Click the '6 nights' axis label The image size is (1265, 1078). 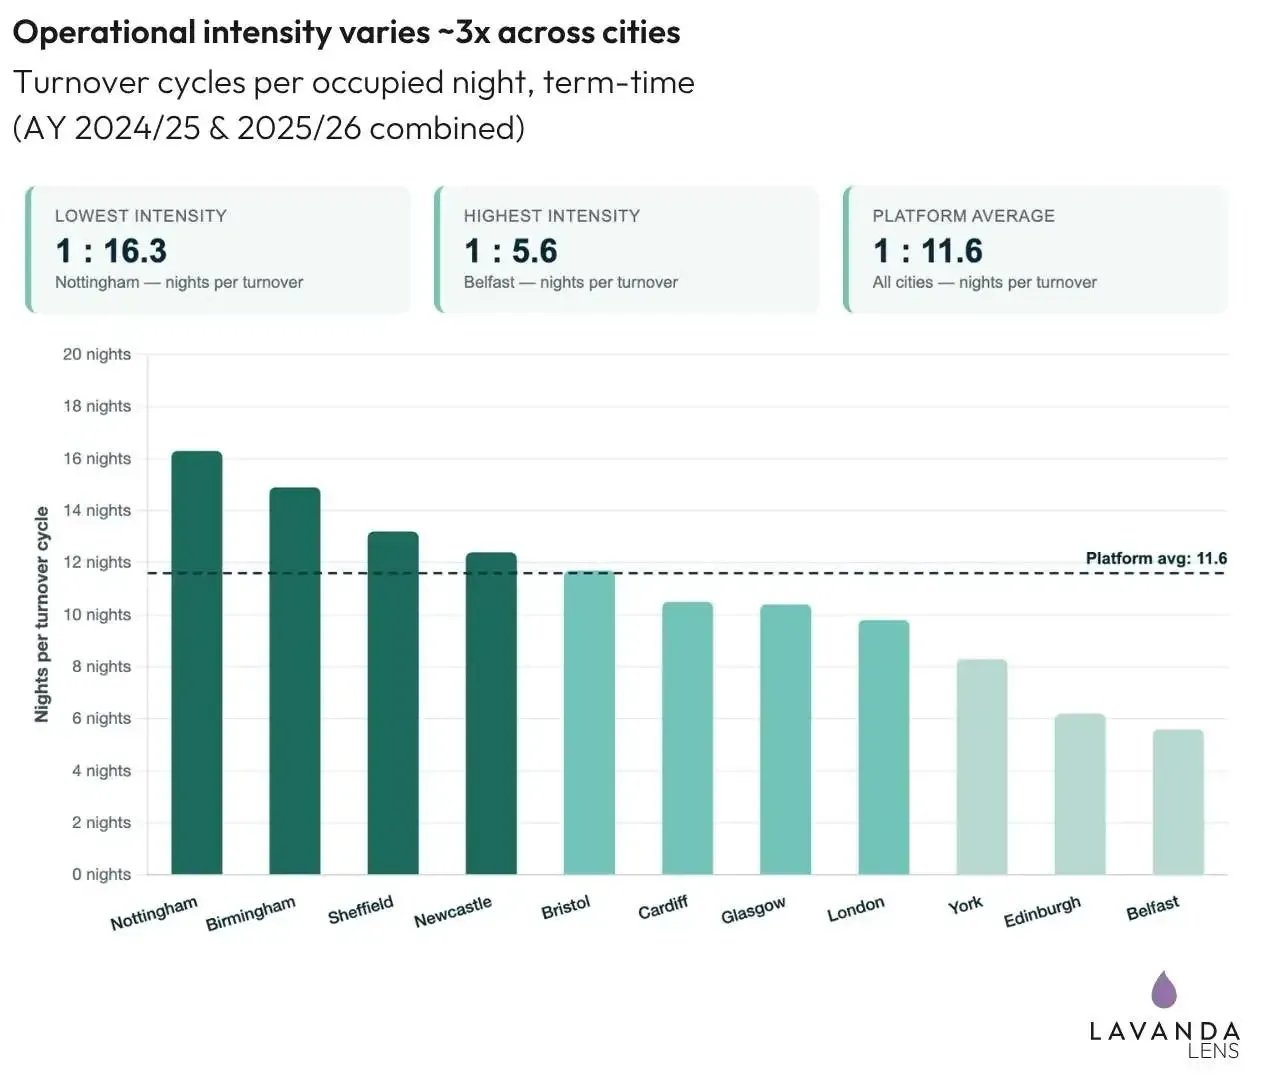click(101, 718)
